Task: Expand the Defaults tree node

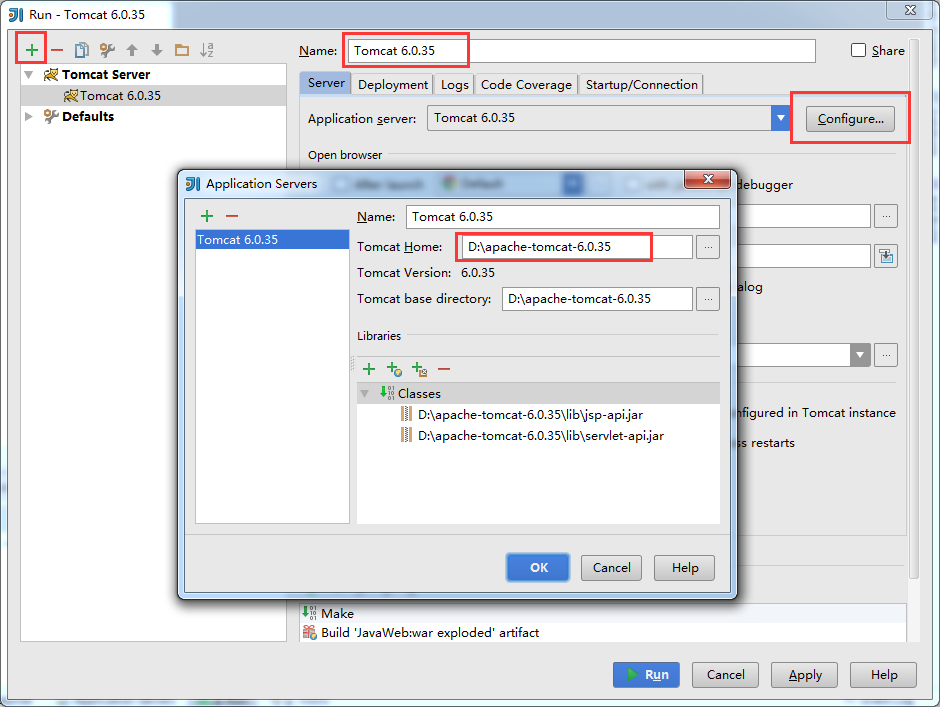Action: click(x=29, y=116)
